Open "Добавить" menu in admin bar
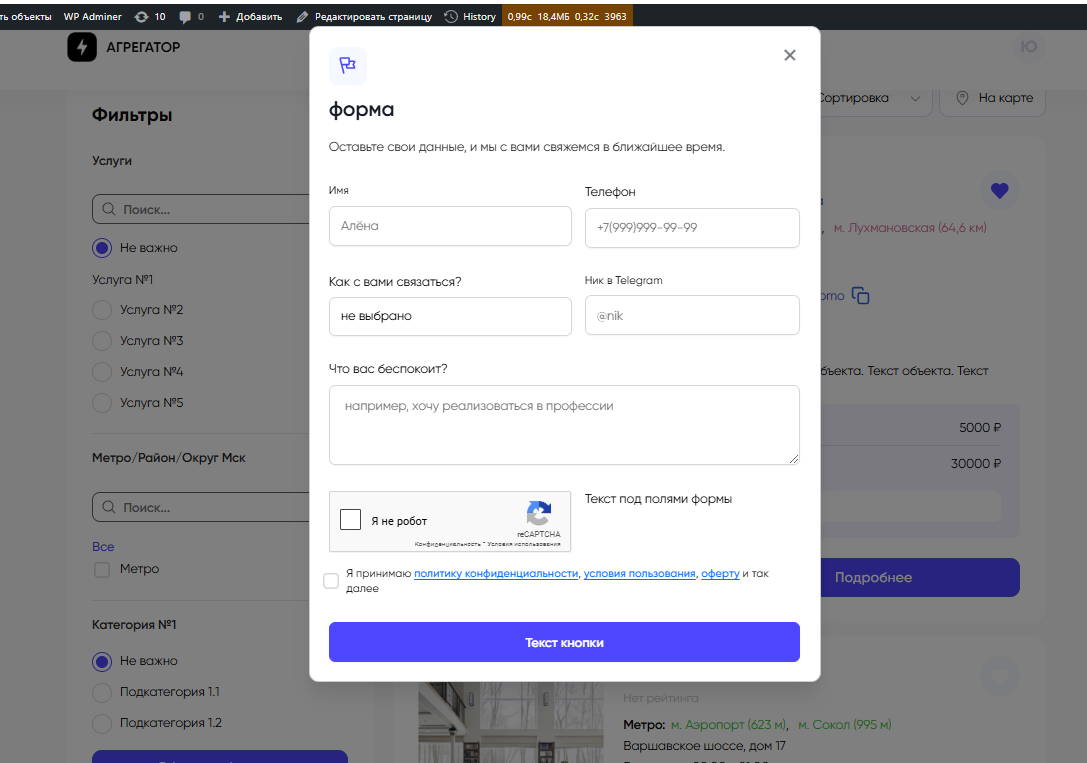 [x=250, y=17]
